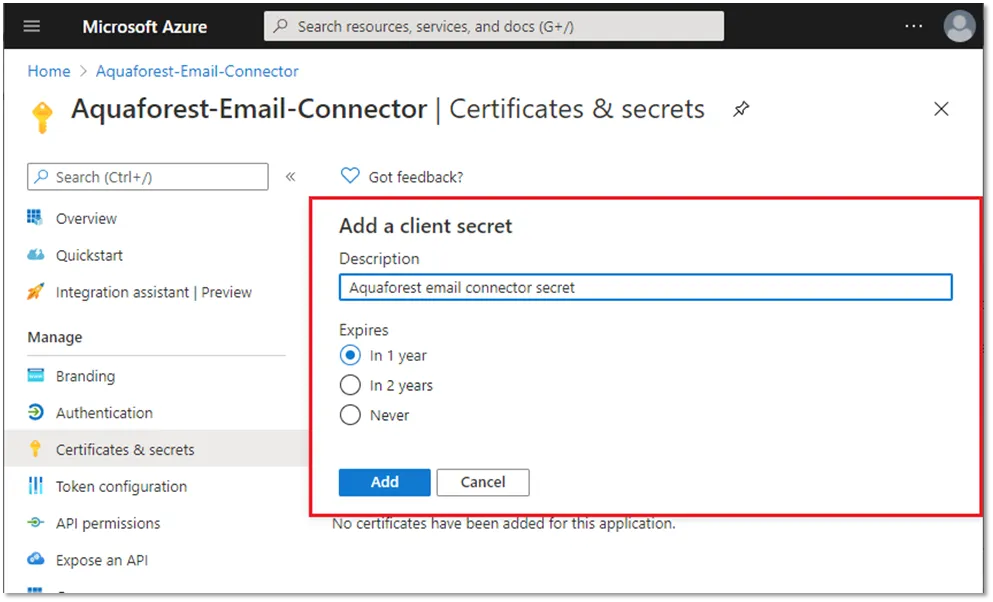This screenshot has width=993, height=602.
Task: Navigate to the Home breadcrumb link
Action: [49, 71]
